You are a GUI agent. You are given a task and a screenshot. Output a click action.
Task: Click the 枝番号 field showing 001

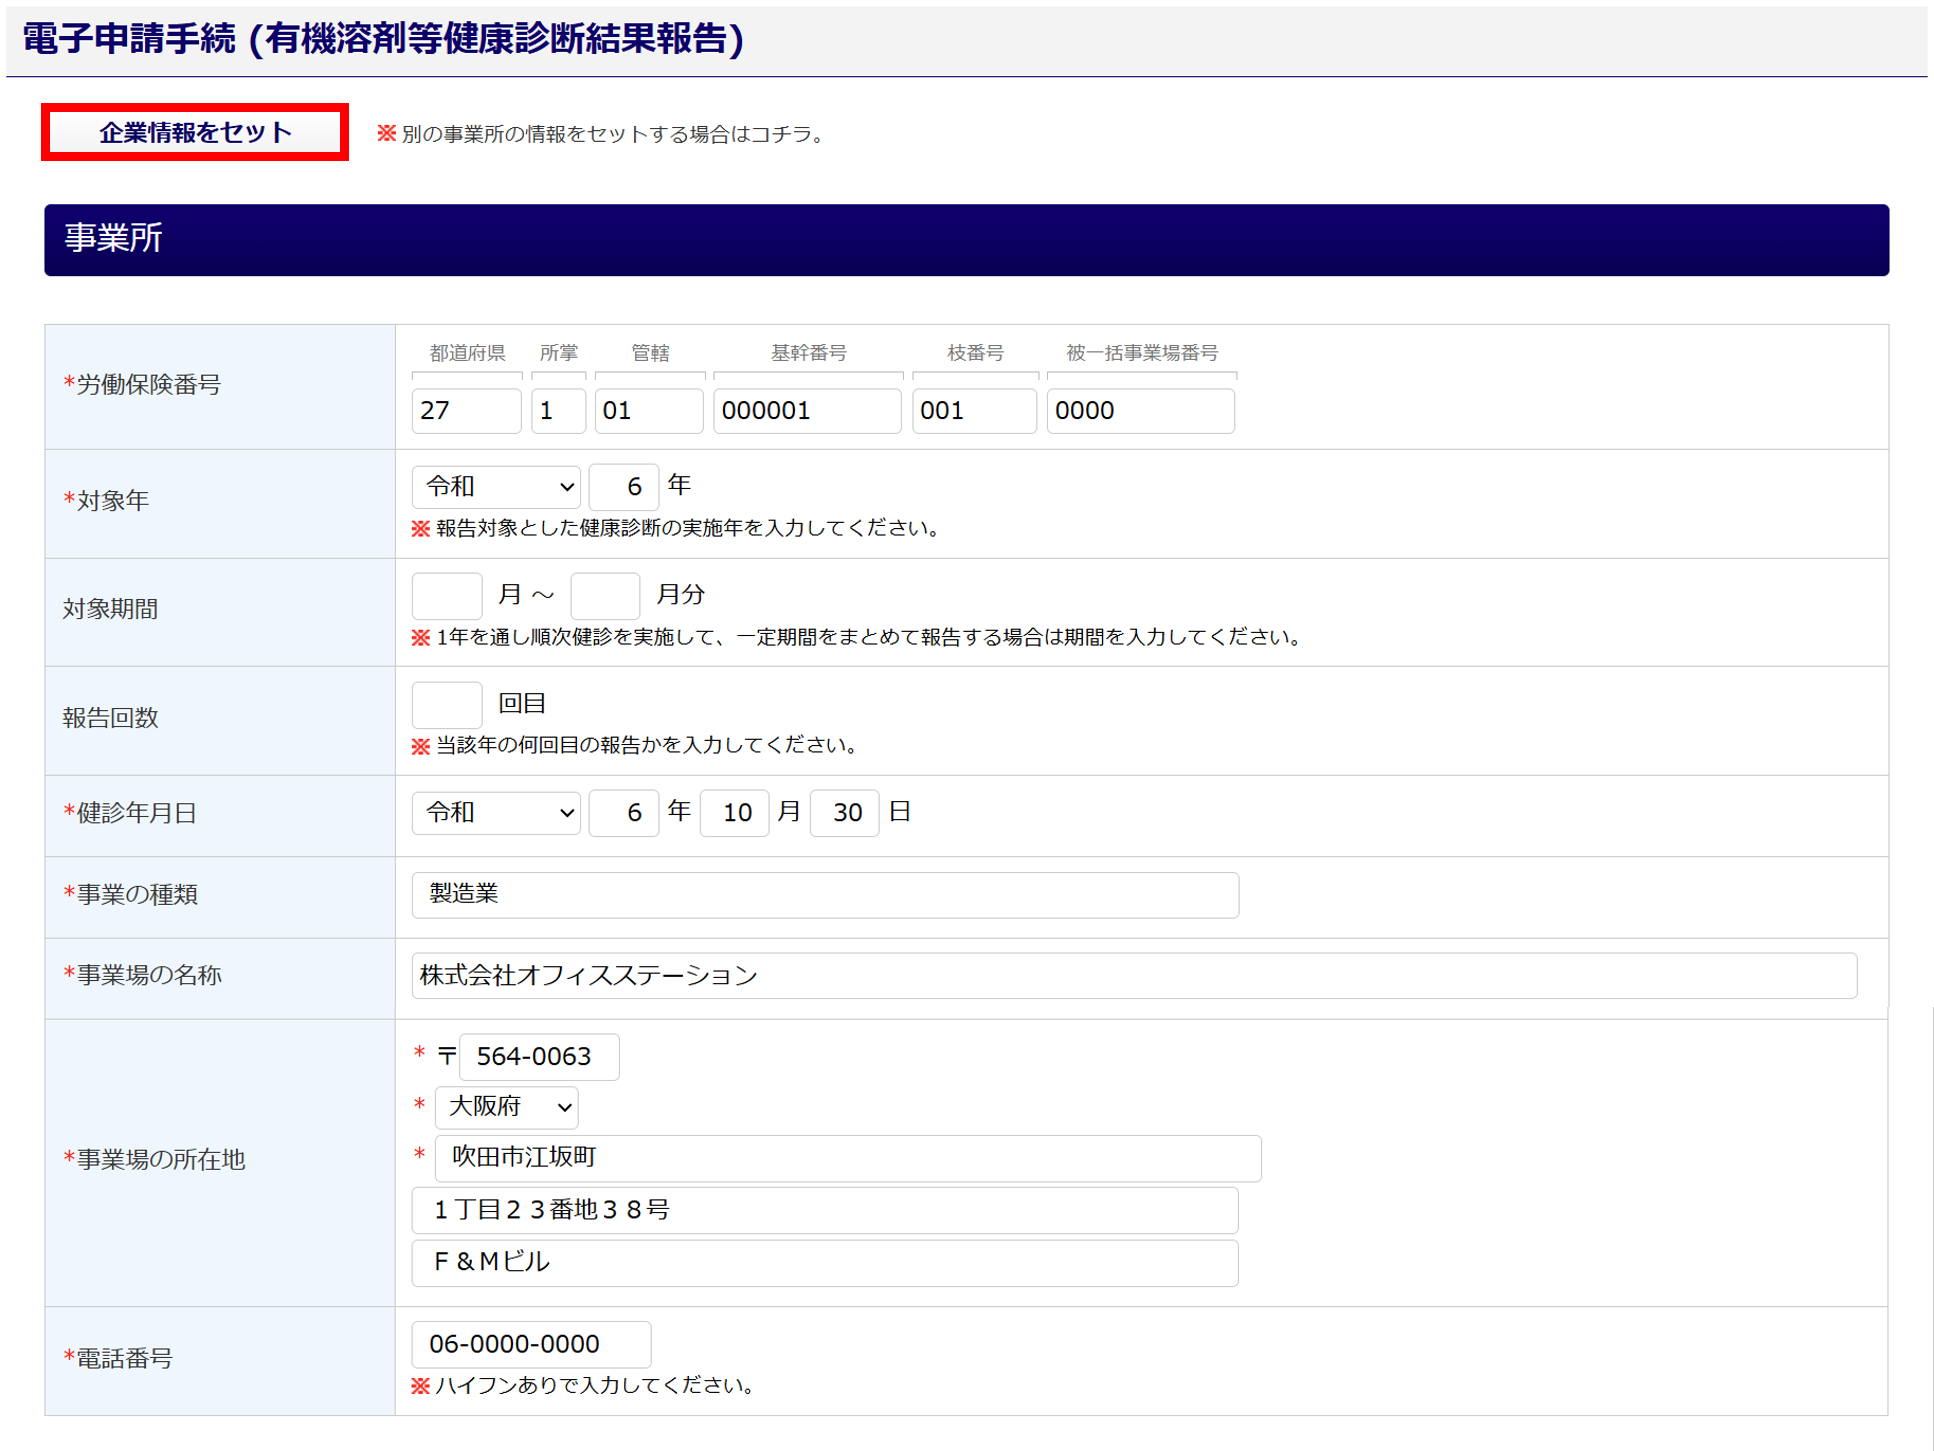[974, 411]
